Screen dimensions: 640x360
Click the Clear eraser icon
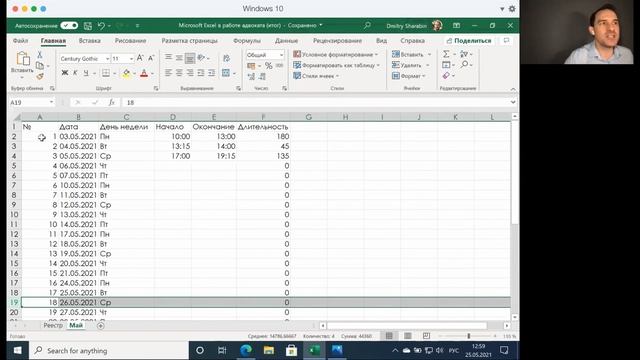click(446, 76)
